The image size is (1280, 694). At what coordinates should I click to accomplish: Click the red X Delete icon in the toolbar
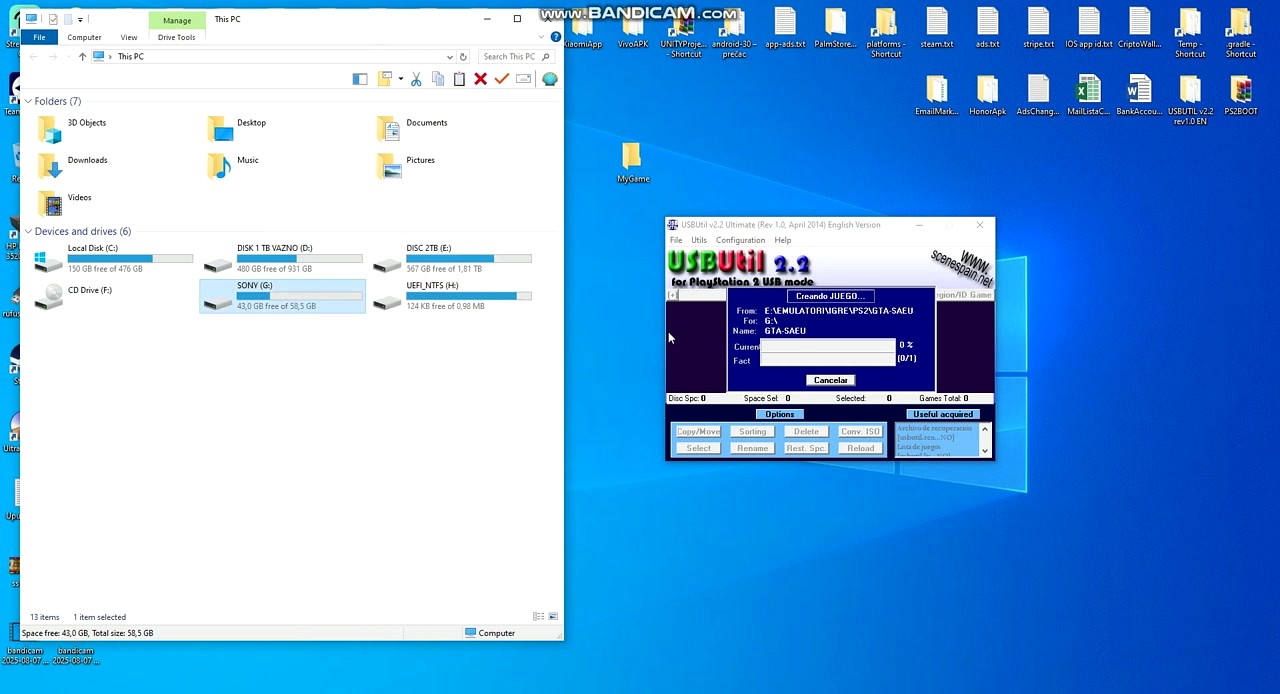pos(480,79)
